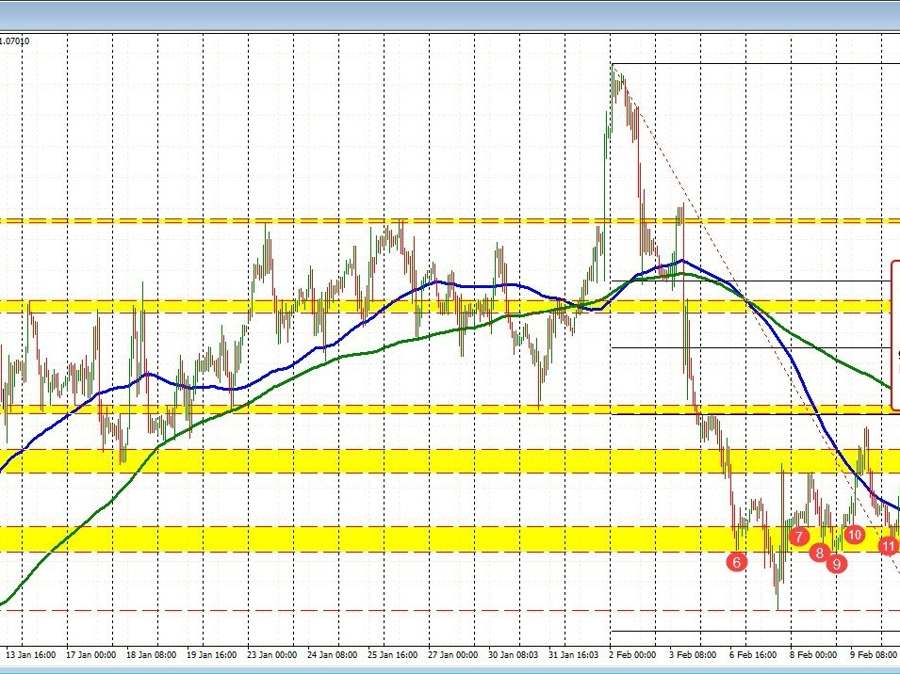The height and width of the screenshot is (674, 900).
Task: Click the 1.07010 price label
Action: click(15, 41)
